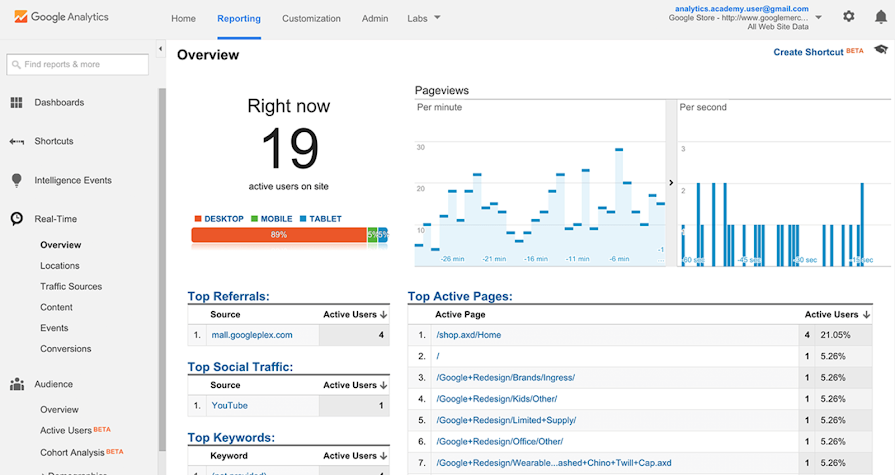Viewport: 895px width, 475px height.
Task: Click mall.googleplex.com referral source
Action: (252, 335)
